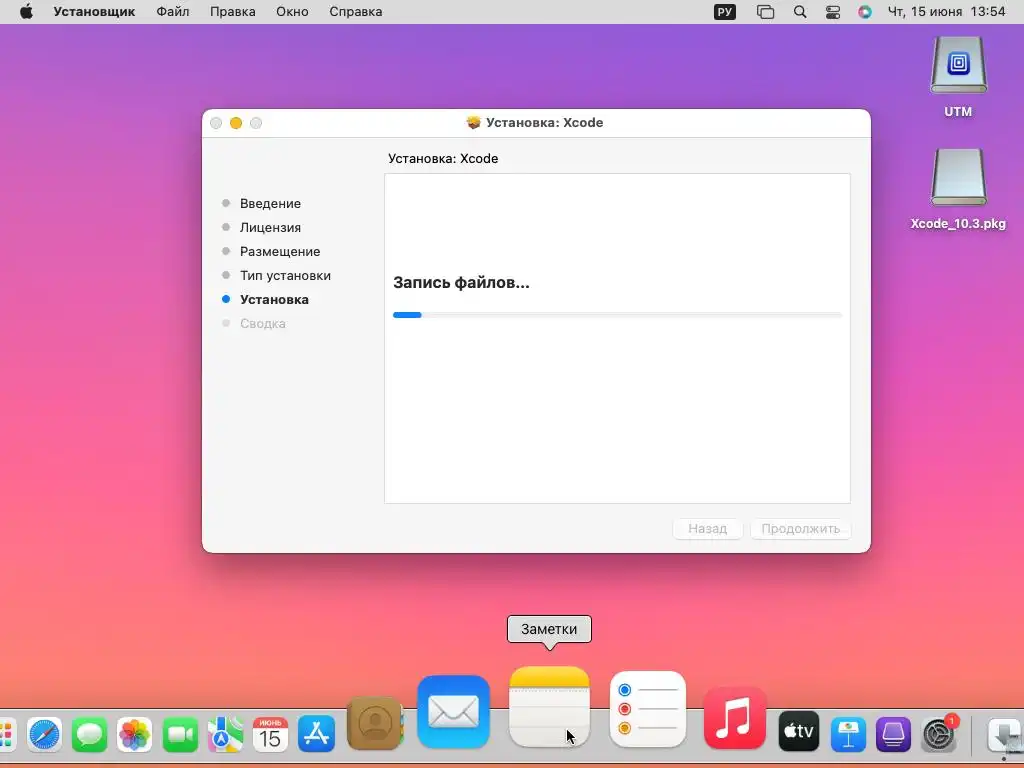Open Установщик application menu

point(94,12)
